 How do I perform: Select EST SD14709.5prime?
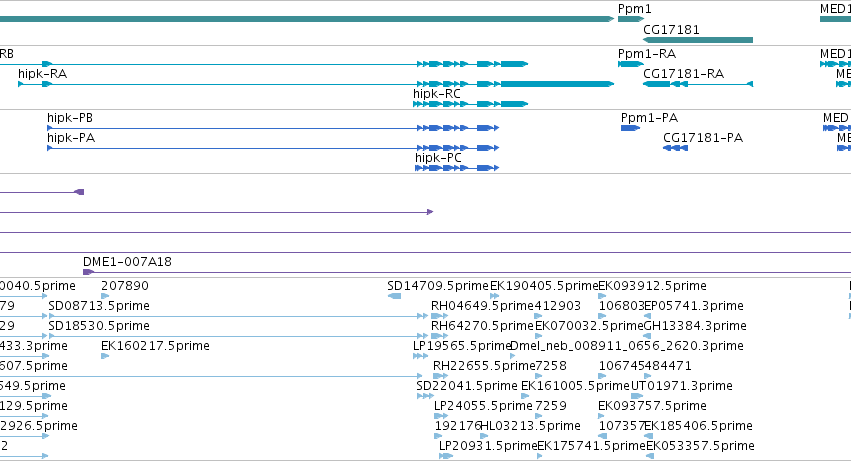(438, 286)
